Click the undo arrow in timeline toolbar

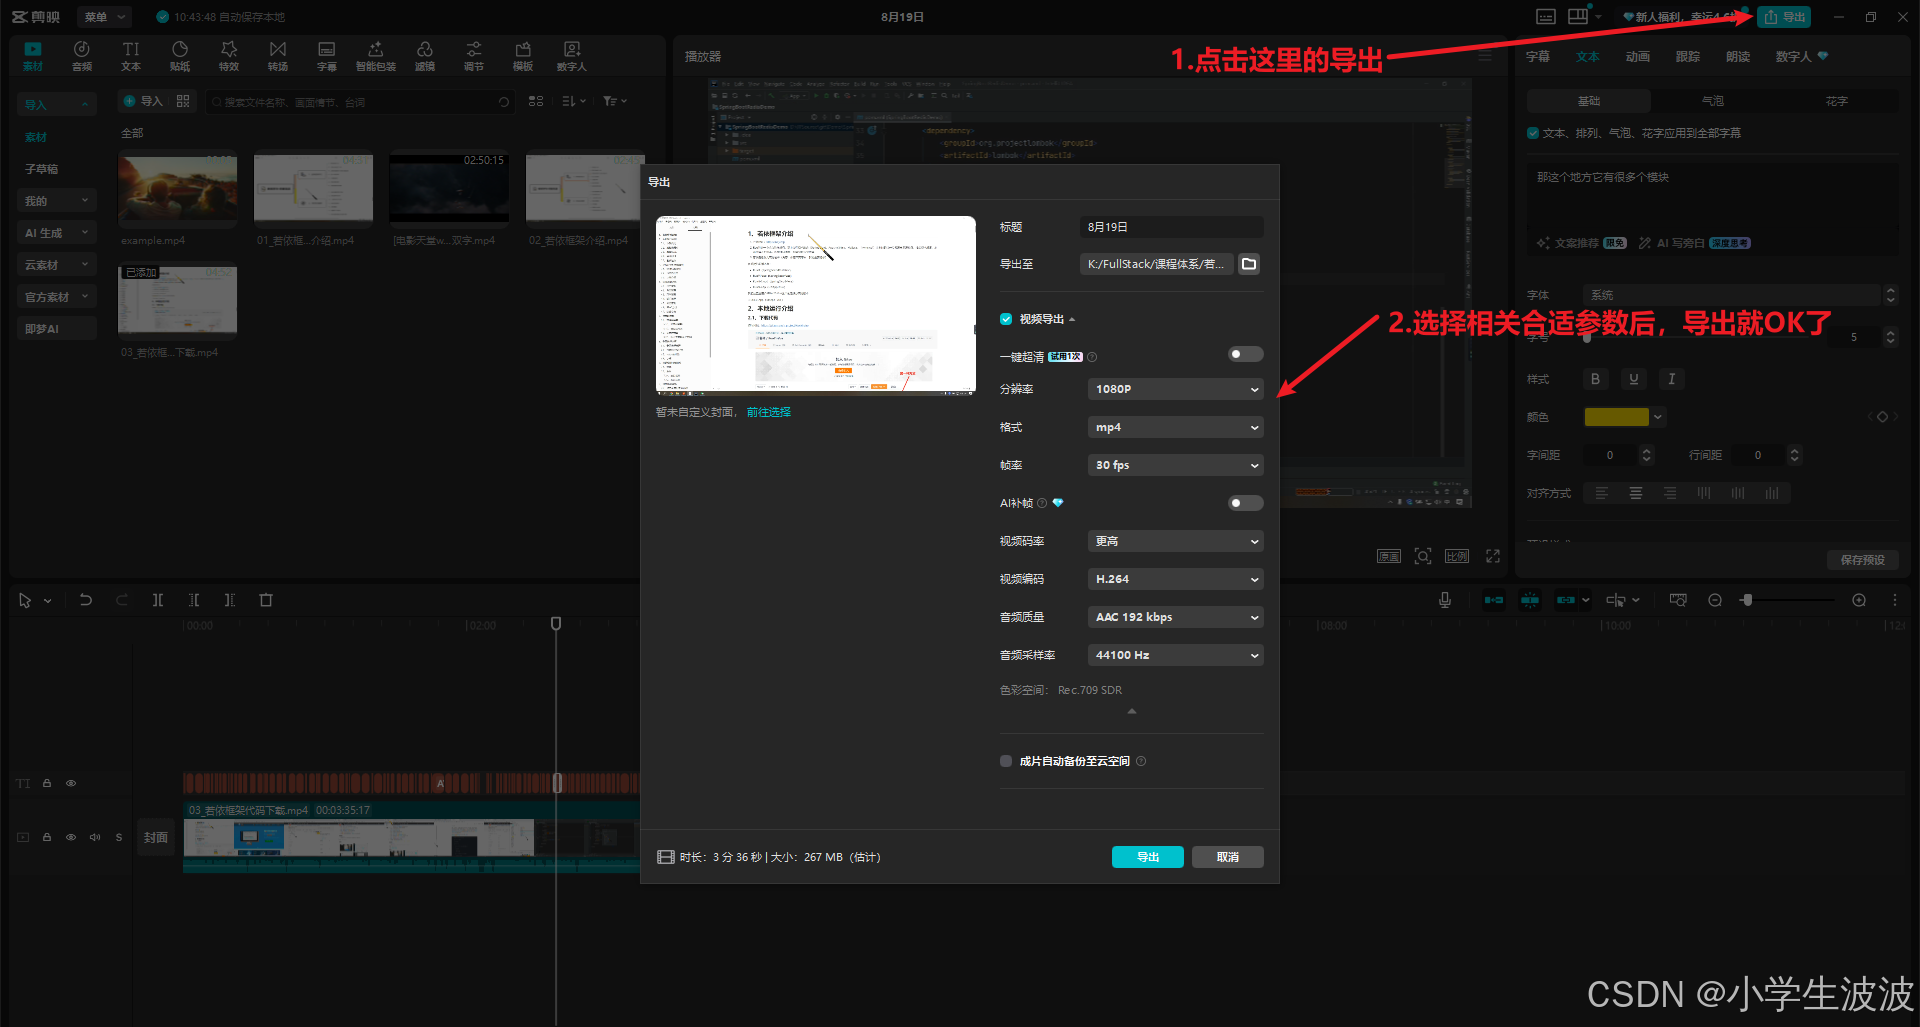pyautogui.click(x=86, y=600)
